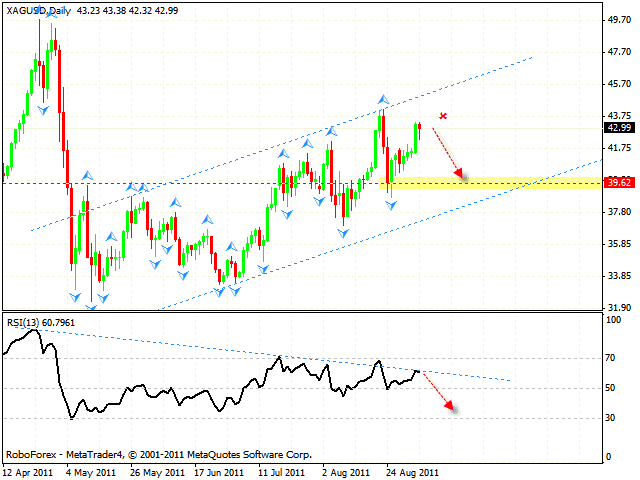This screenshot has height=480, width=640.
Task: Select the up fractal arrow above the August high
Action: [382, 99]
